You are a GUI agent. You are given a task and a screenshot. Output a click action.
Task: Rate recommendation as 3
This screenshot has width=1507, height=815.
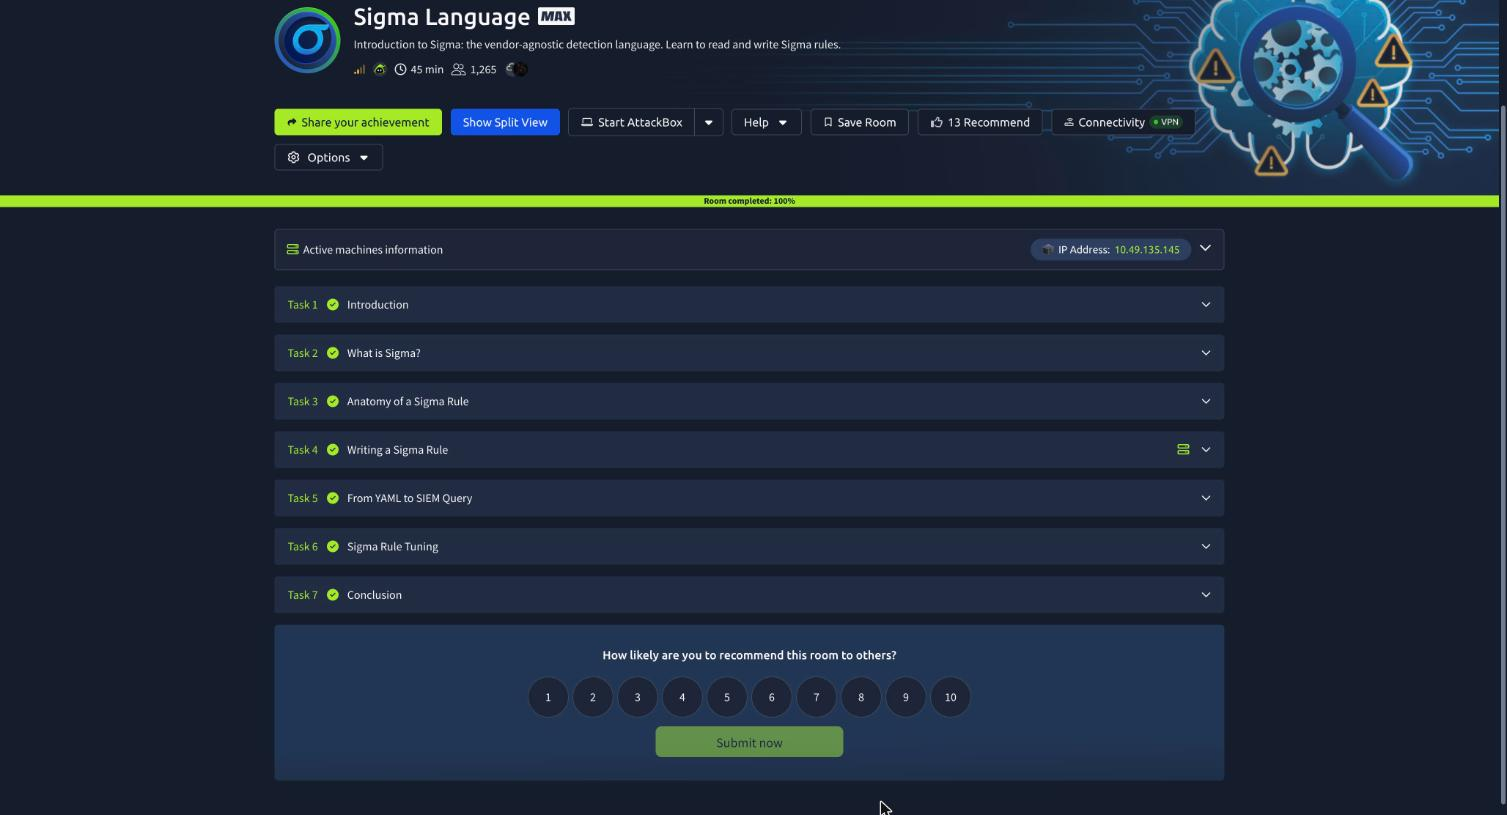[x=637, y=697]
